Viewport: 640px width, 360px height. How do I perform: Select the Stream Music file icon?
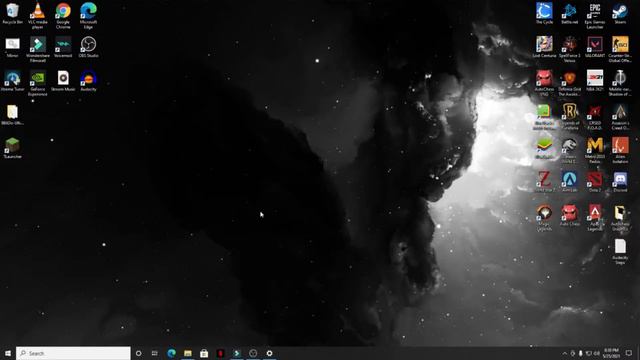63,81
